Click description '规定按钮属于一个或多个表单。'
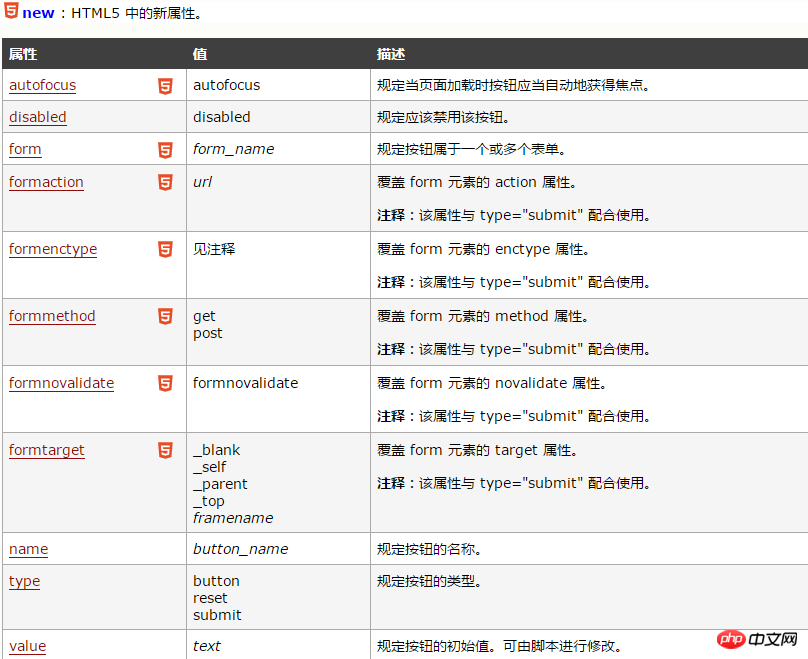 point(472,149)
